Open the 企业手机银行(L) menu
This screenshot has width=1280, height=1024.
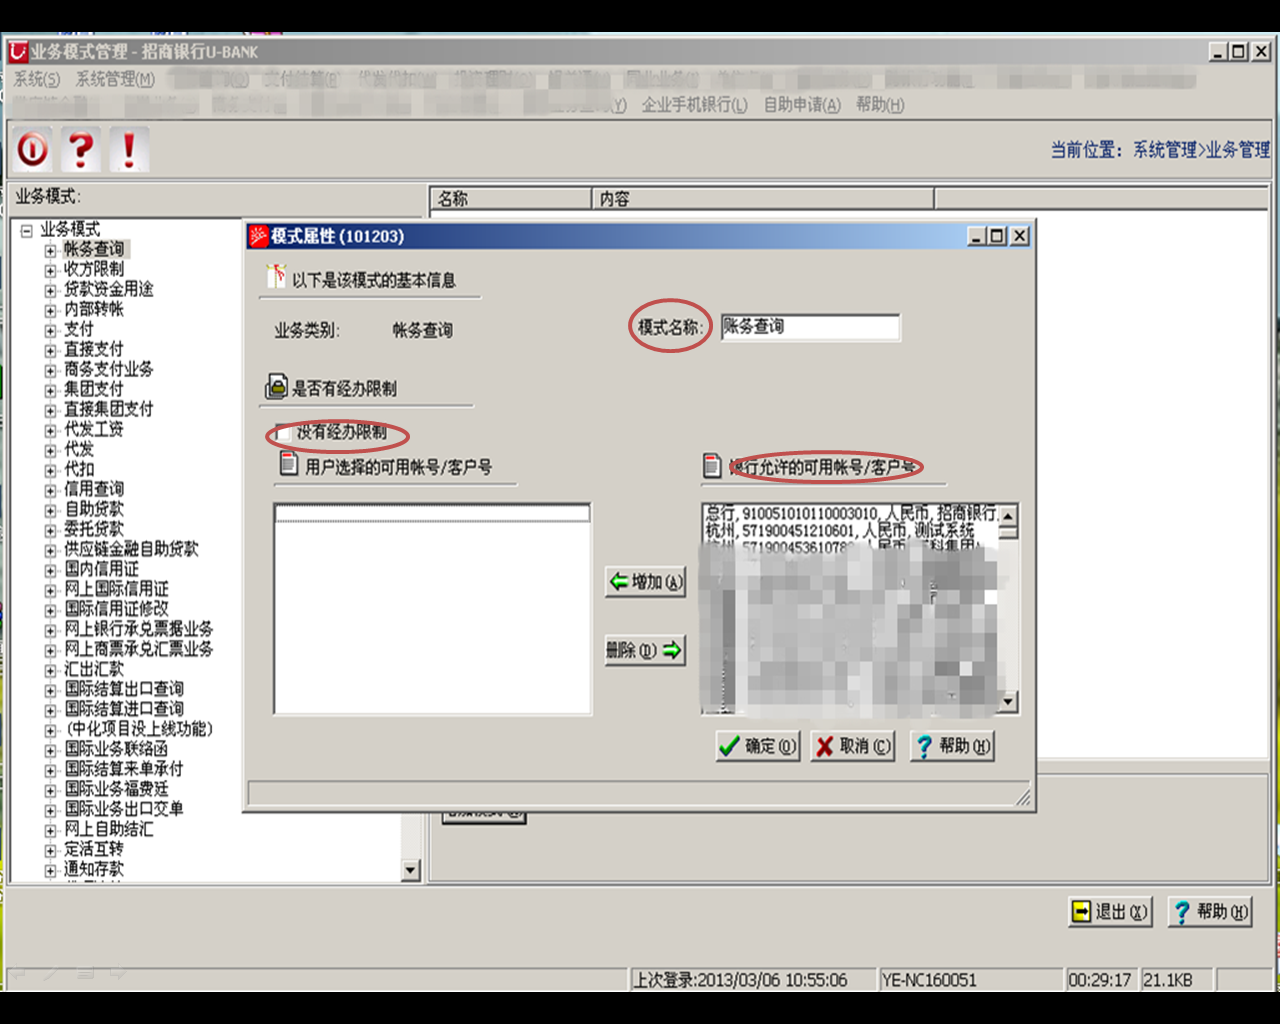[694, 105]
